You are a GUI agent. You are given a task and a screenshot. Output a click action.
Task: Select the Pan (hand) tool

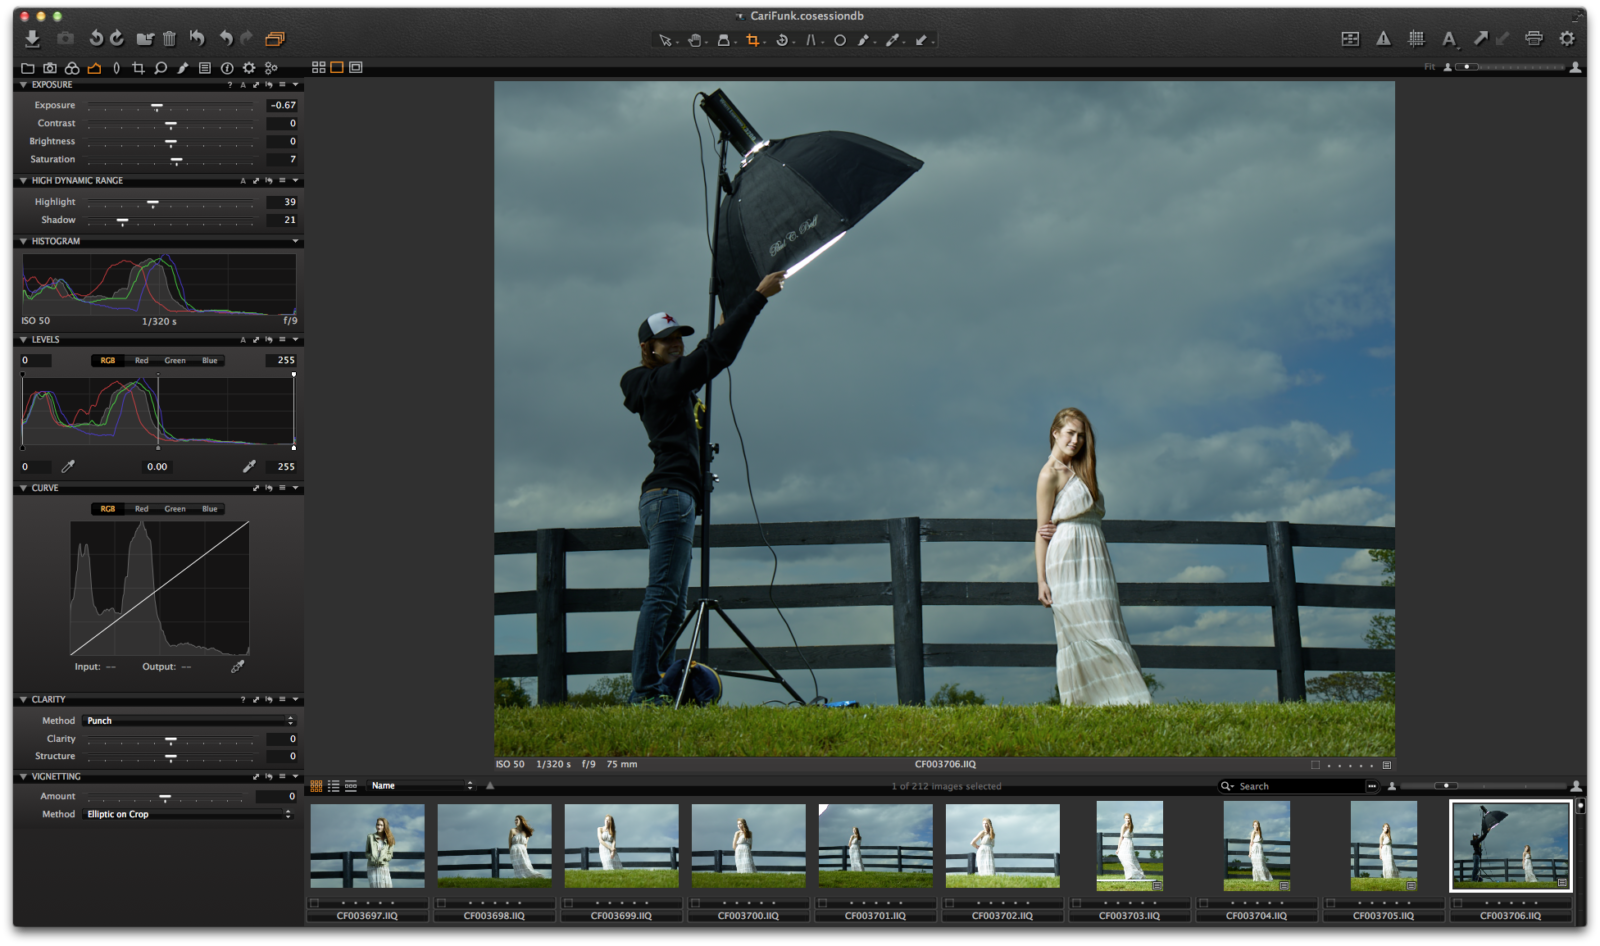pos(695,40)
